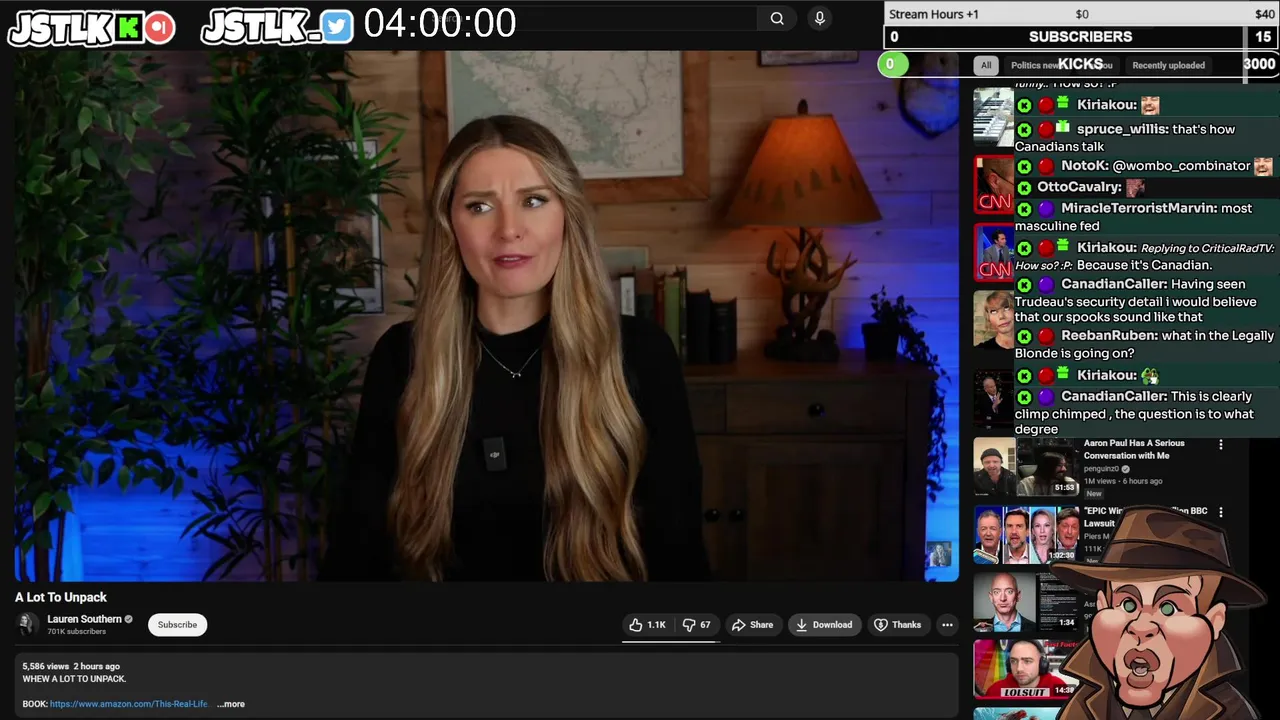
Task: Click the red circle icon beside ReebanRuben
Action: (1045, 337)
